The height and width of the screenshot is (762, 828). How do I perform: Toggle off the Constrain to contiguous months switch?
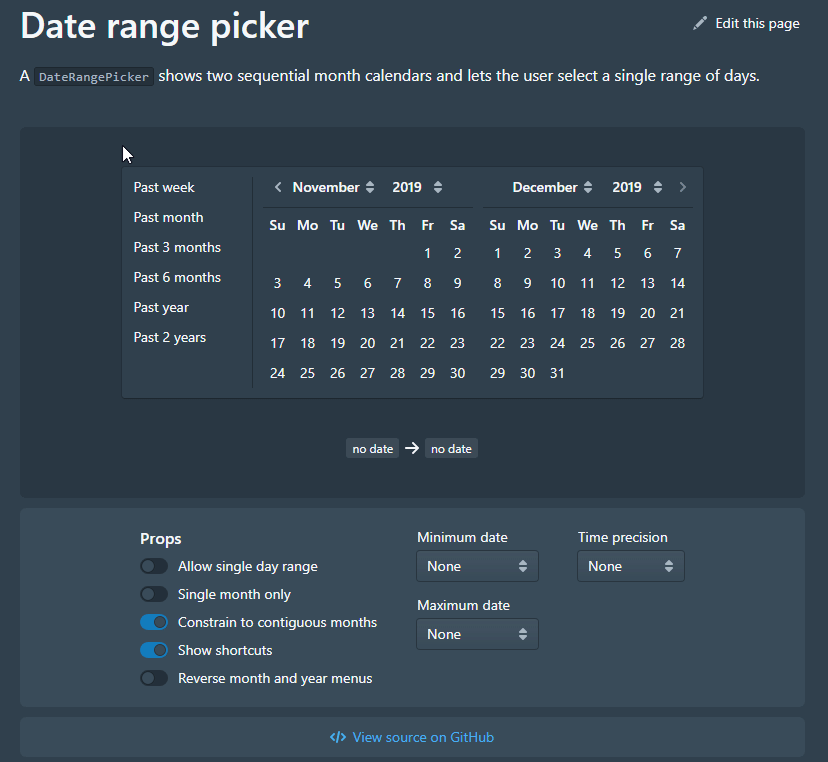click(x=153, y=622)
